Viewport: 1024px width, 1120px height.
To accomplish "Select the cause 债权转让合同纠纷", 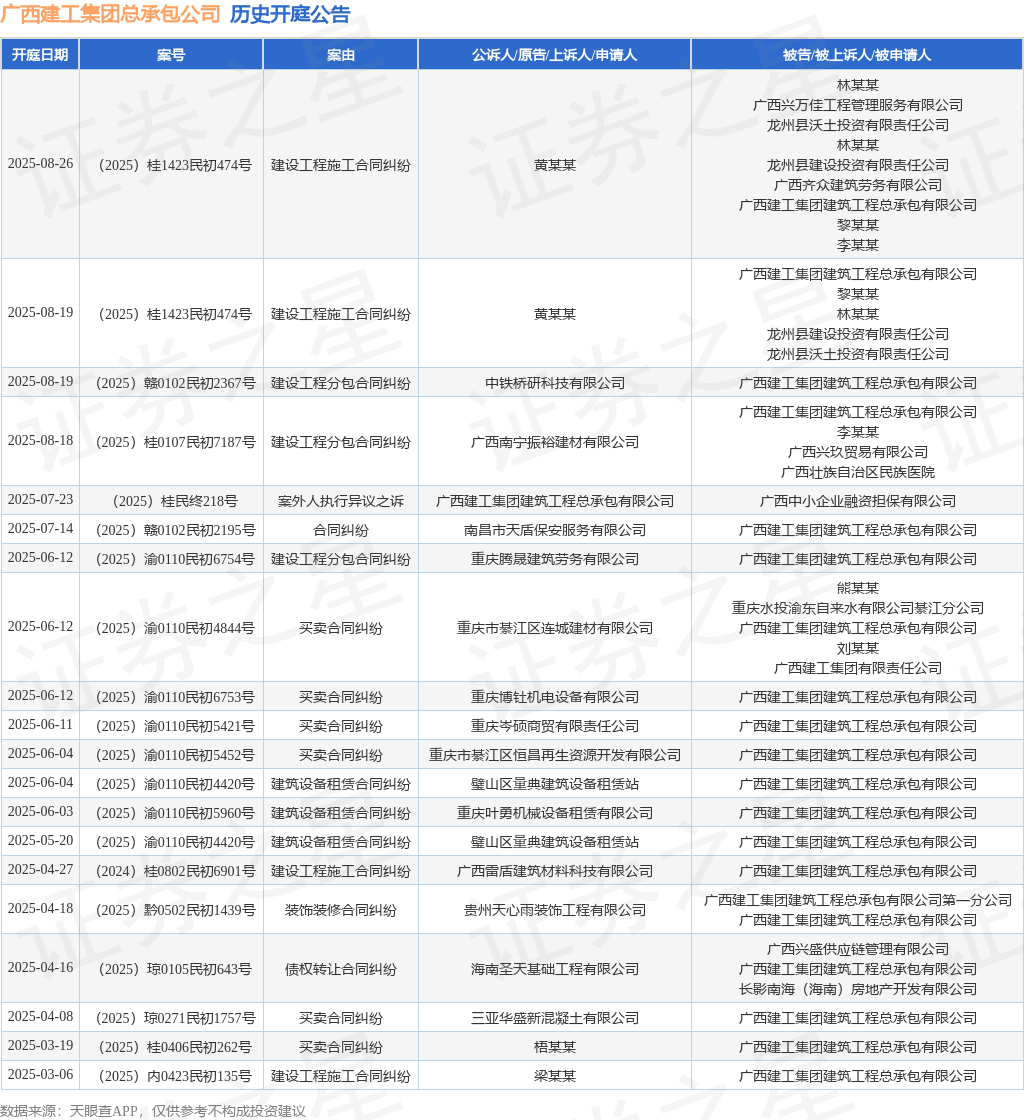I will pos(341,969).
